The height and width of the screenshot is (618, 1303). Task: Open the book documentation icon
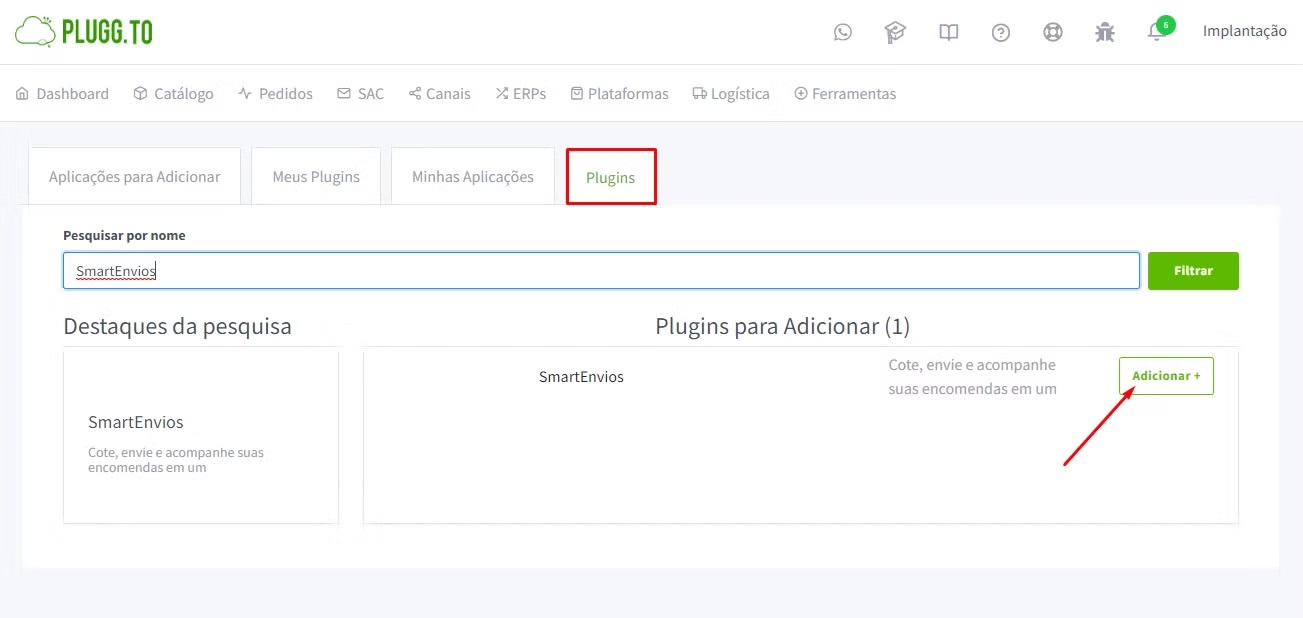click(949, 32)
